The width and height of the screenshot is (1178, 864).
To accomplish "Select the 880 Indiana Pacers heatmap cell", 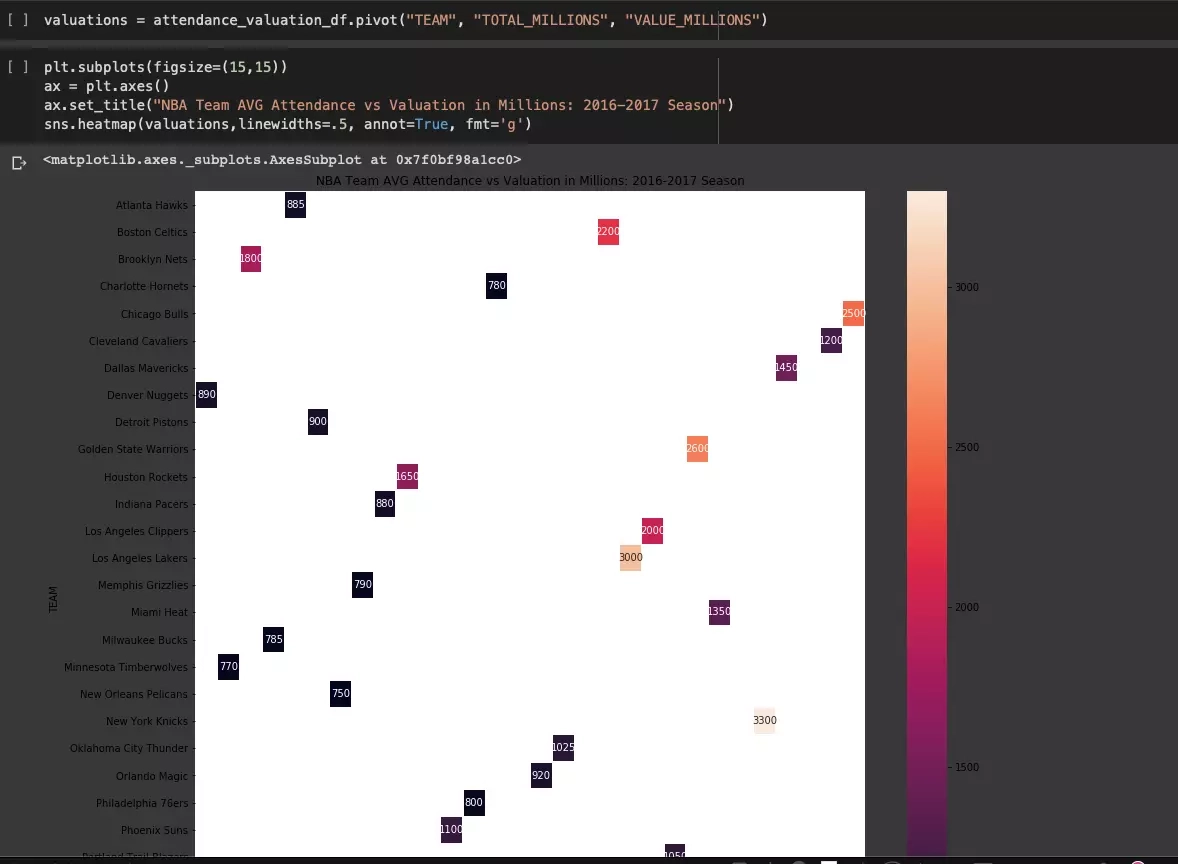I will pyautogui.click(x=385, y=503).
